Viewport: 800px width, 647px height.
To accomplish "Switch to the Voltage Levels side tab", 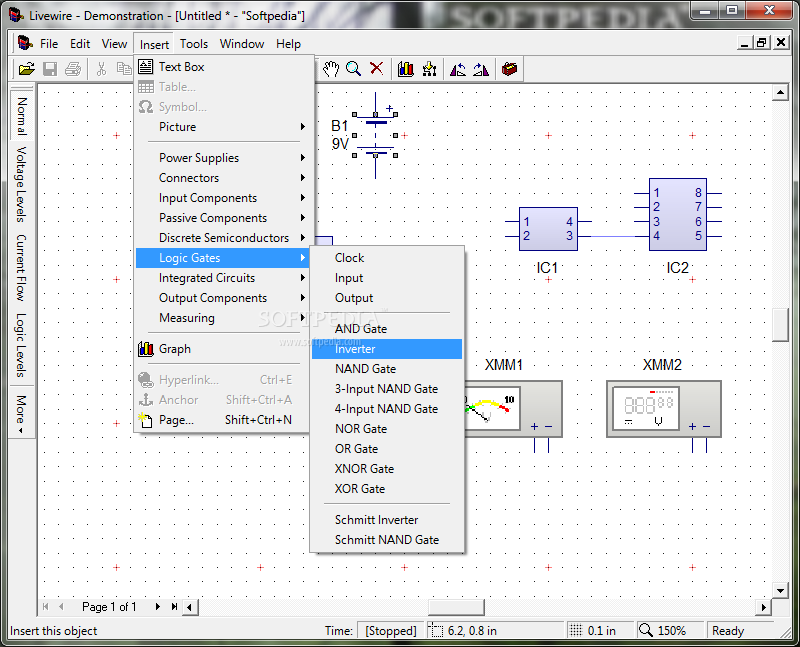I will coord(21,184).
